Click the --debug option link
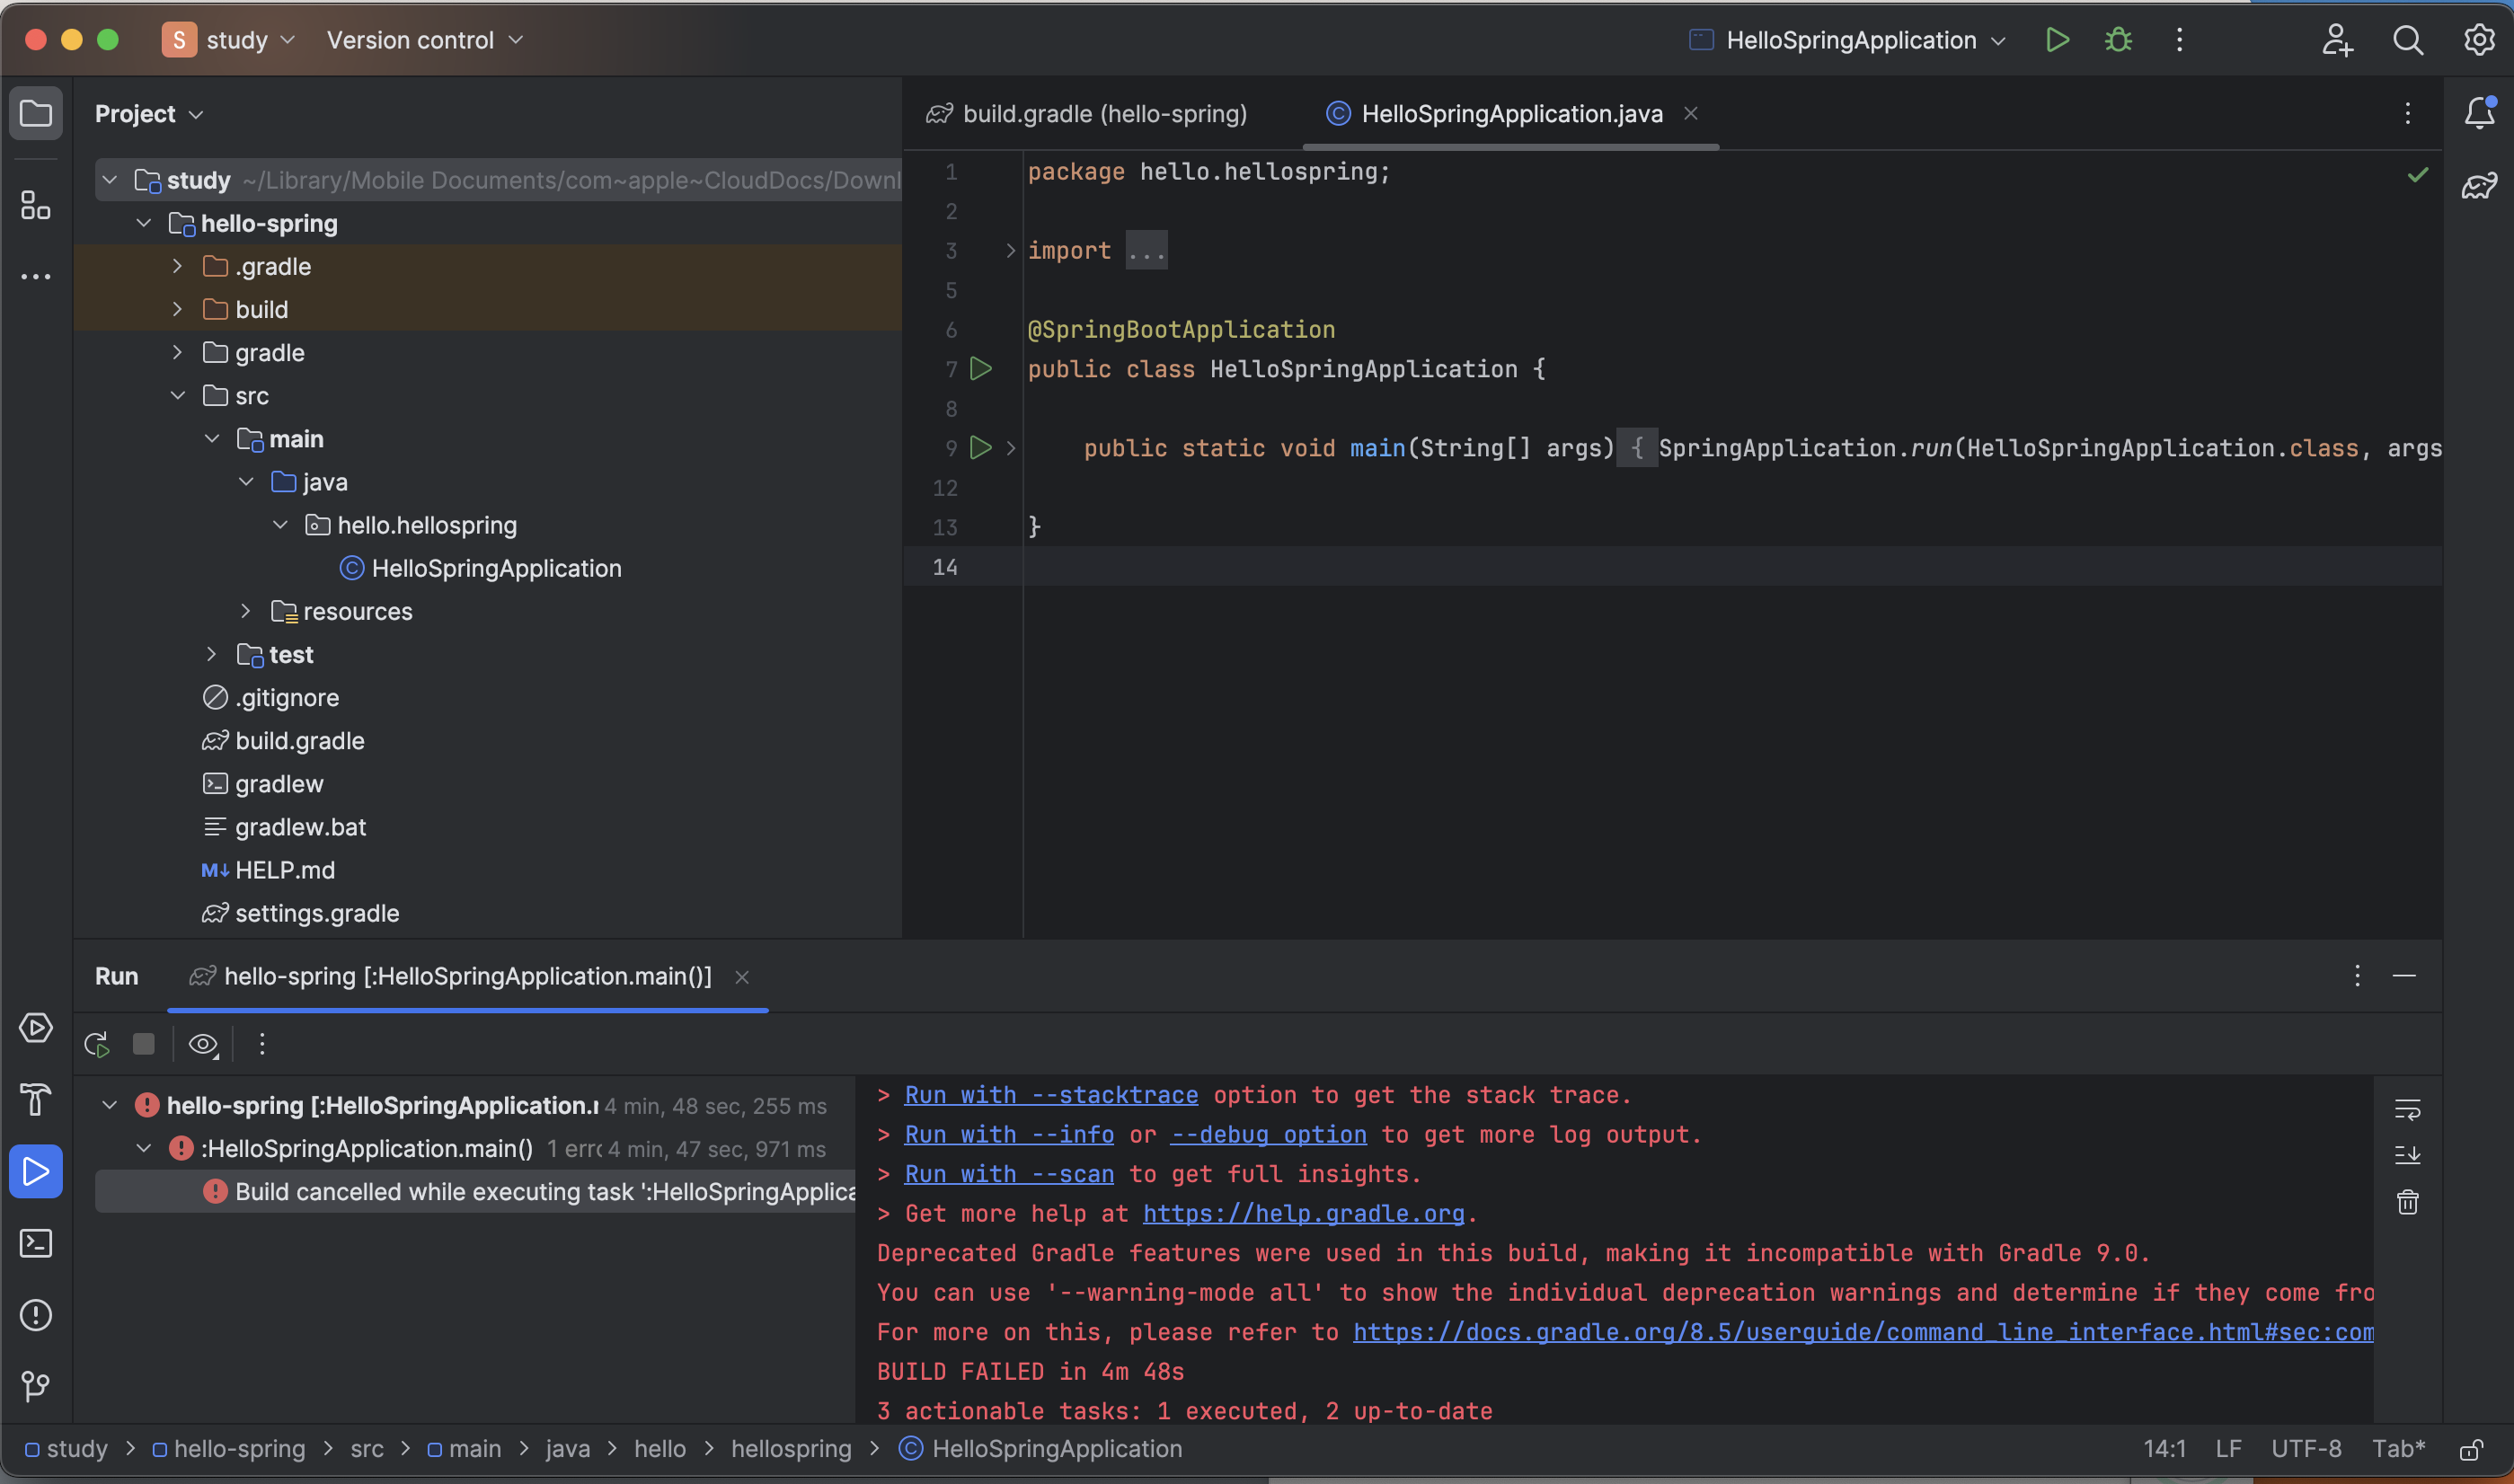Viewport: 2514px width, 1484px height. [x=1268, y=1135]
